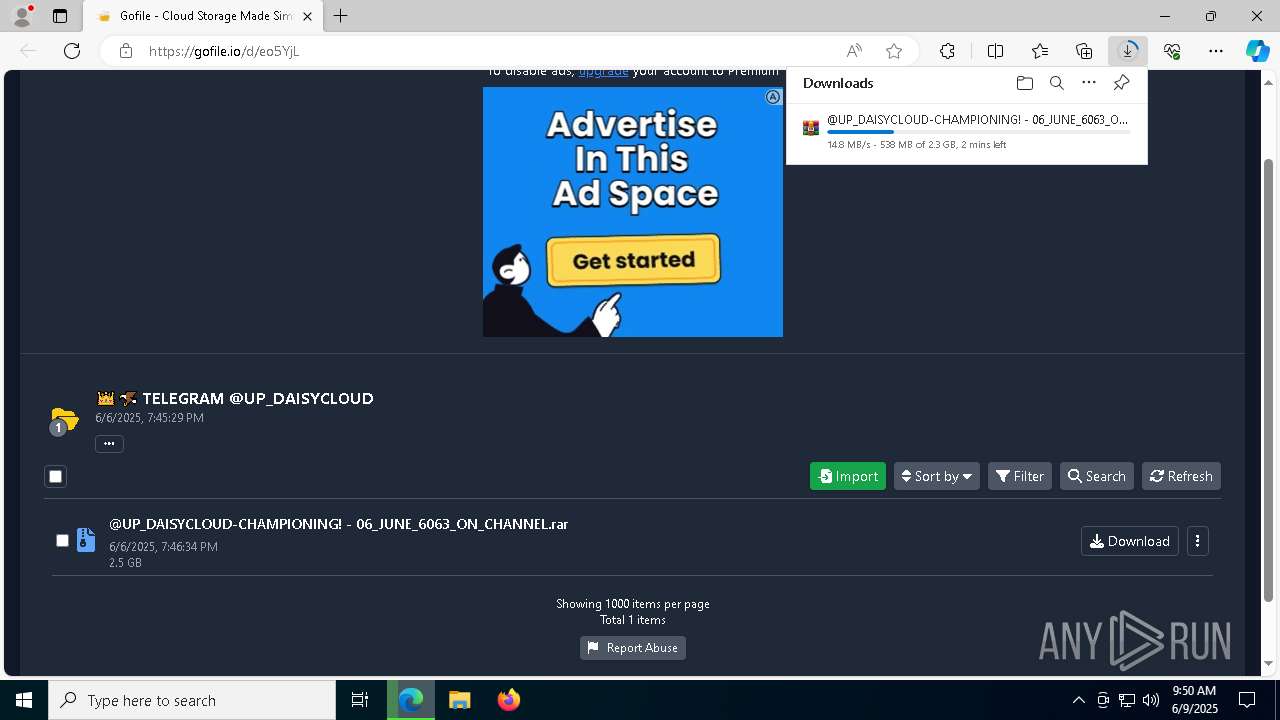Viewport: 1280px width, 720px height.
Task: Open the Favorites list icon
Action: click(1040, 51)
